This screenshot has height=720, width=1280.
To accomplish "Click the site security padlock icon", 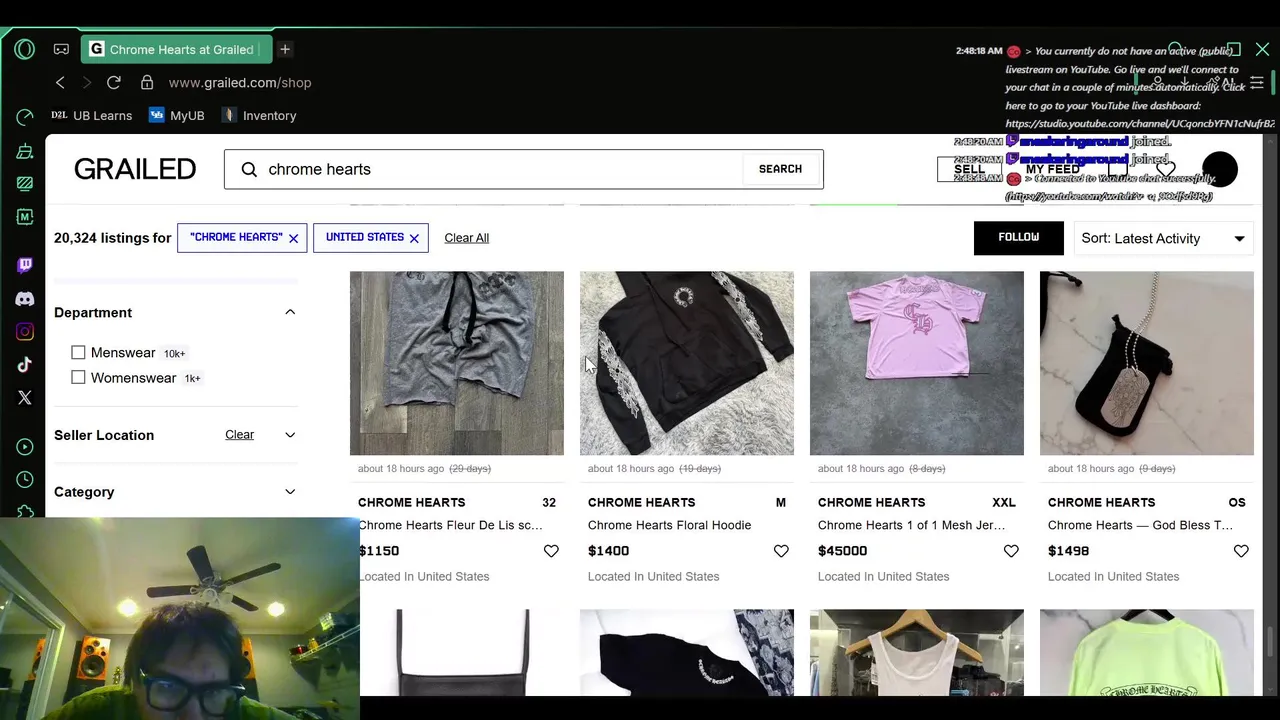I will [147, 82].
